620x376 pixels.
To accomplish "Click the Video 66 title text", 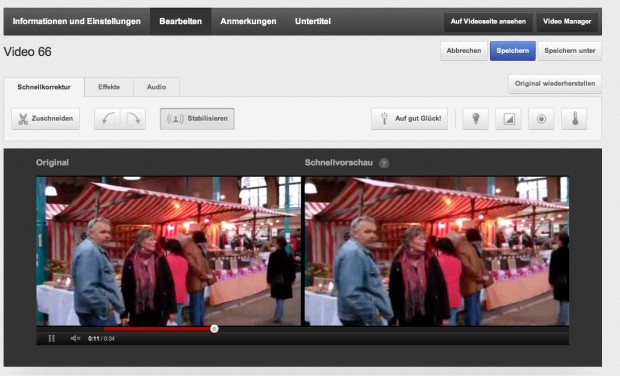I will click(x=28, y=52).
